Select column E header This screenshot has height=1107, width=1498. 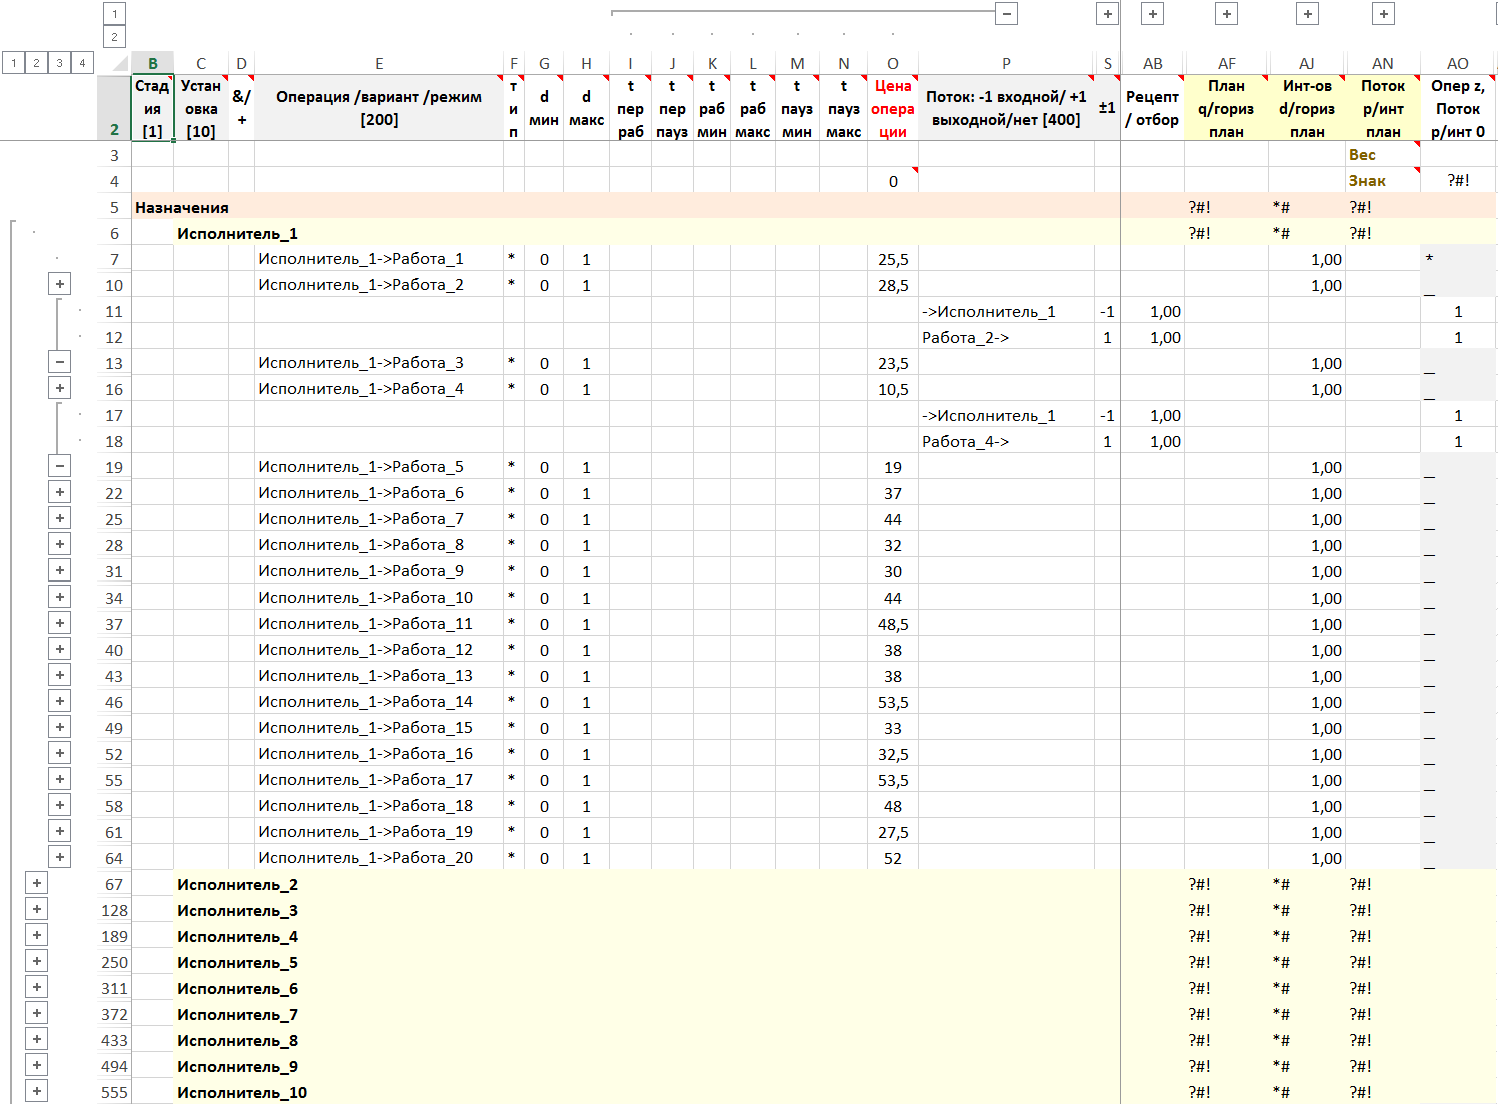[x=379, y=63]
